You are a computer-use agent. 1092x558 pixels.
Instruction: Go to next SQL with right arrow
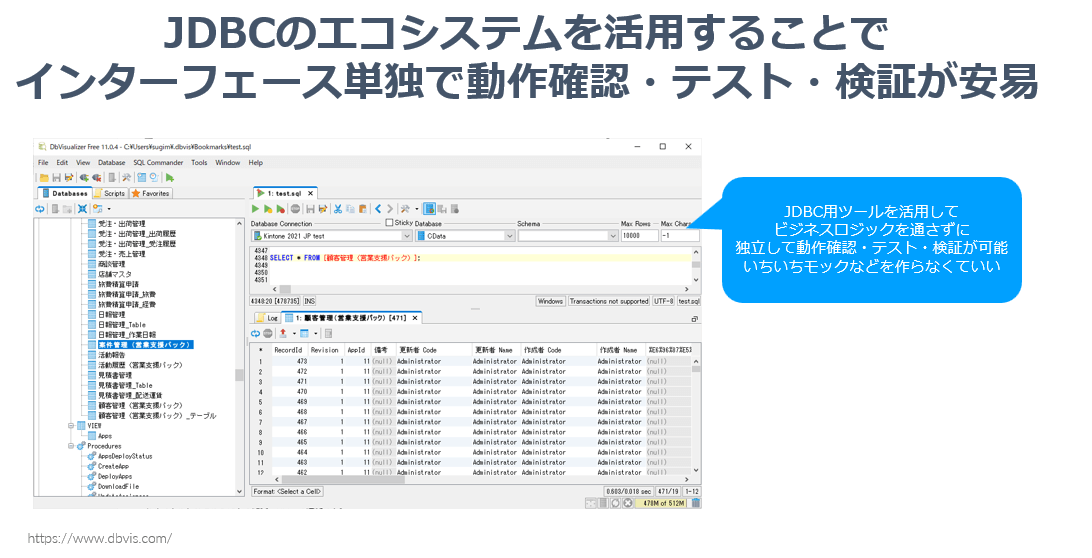pos(390,208)
